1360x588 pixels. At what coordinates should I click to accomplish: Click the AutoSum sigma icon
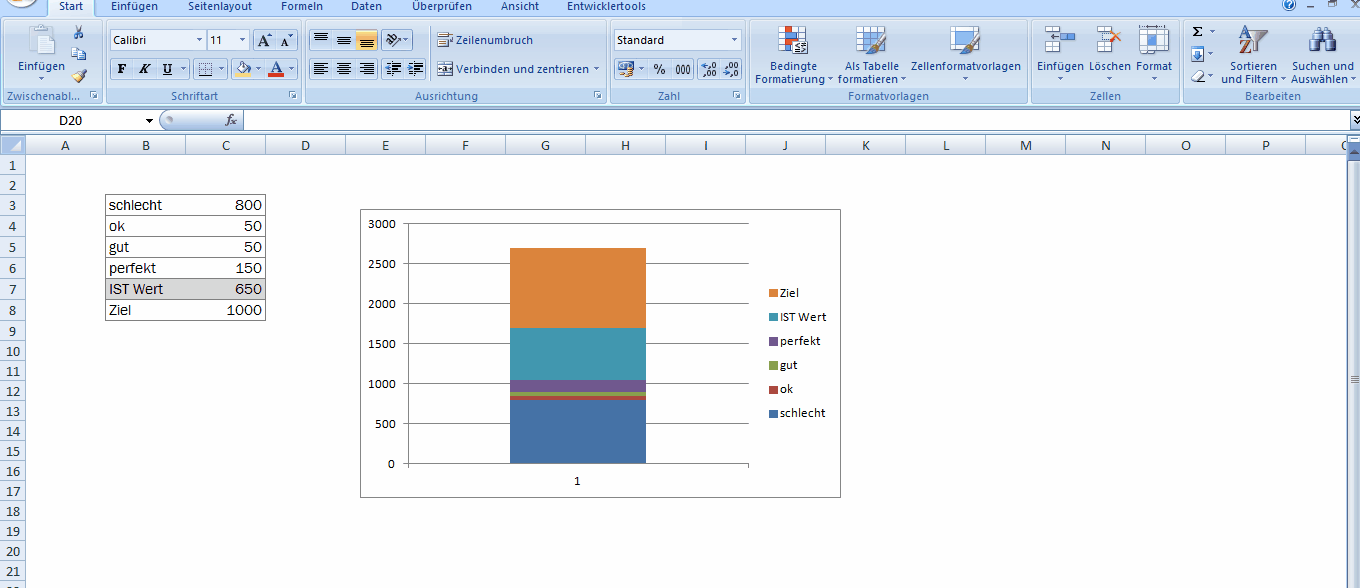tap(1197, 32)
